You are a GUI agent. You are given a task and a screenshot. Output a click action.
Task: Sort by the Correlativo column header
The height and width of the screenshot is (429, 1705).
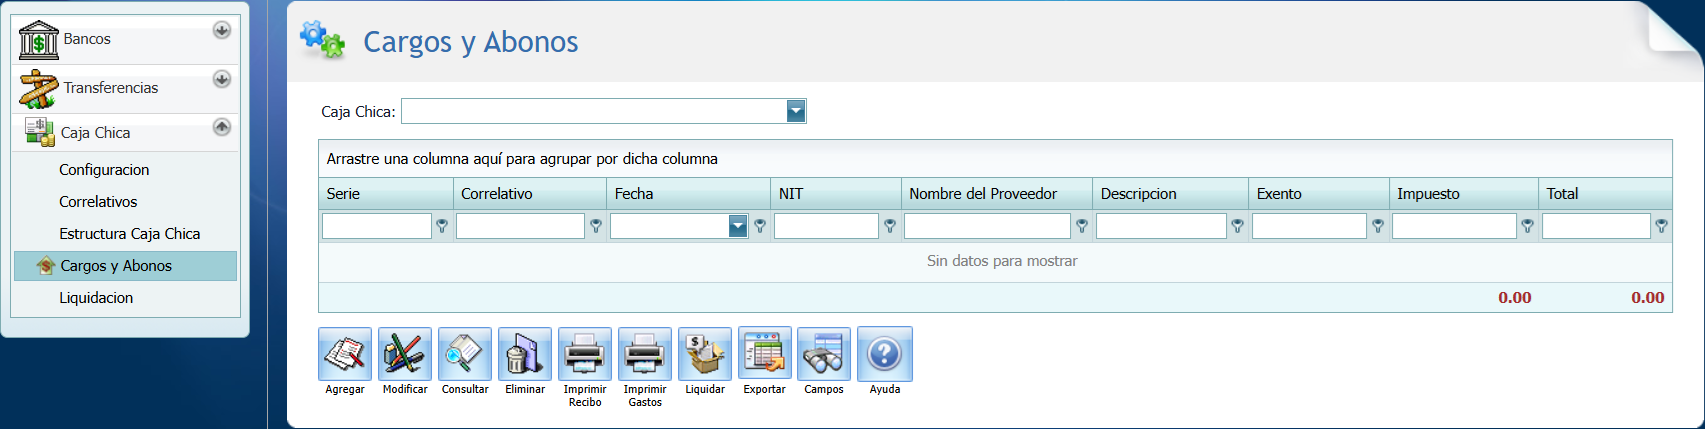[x=497, y=194]
